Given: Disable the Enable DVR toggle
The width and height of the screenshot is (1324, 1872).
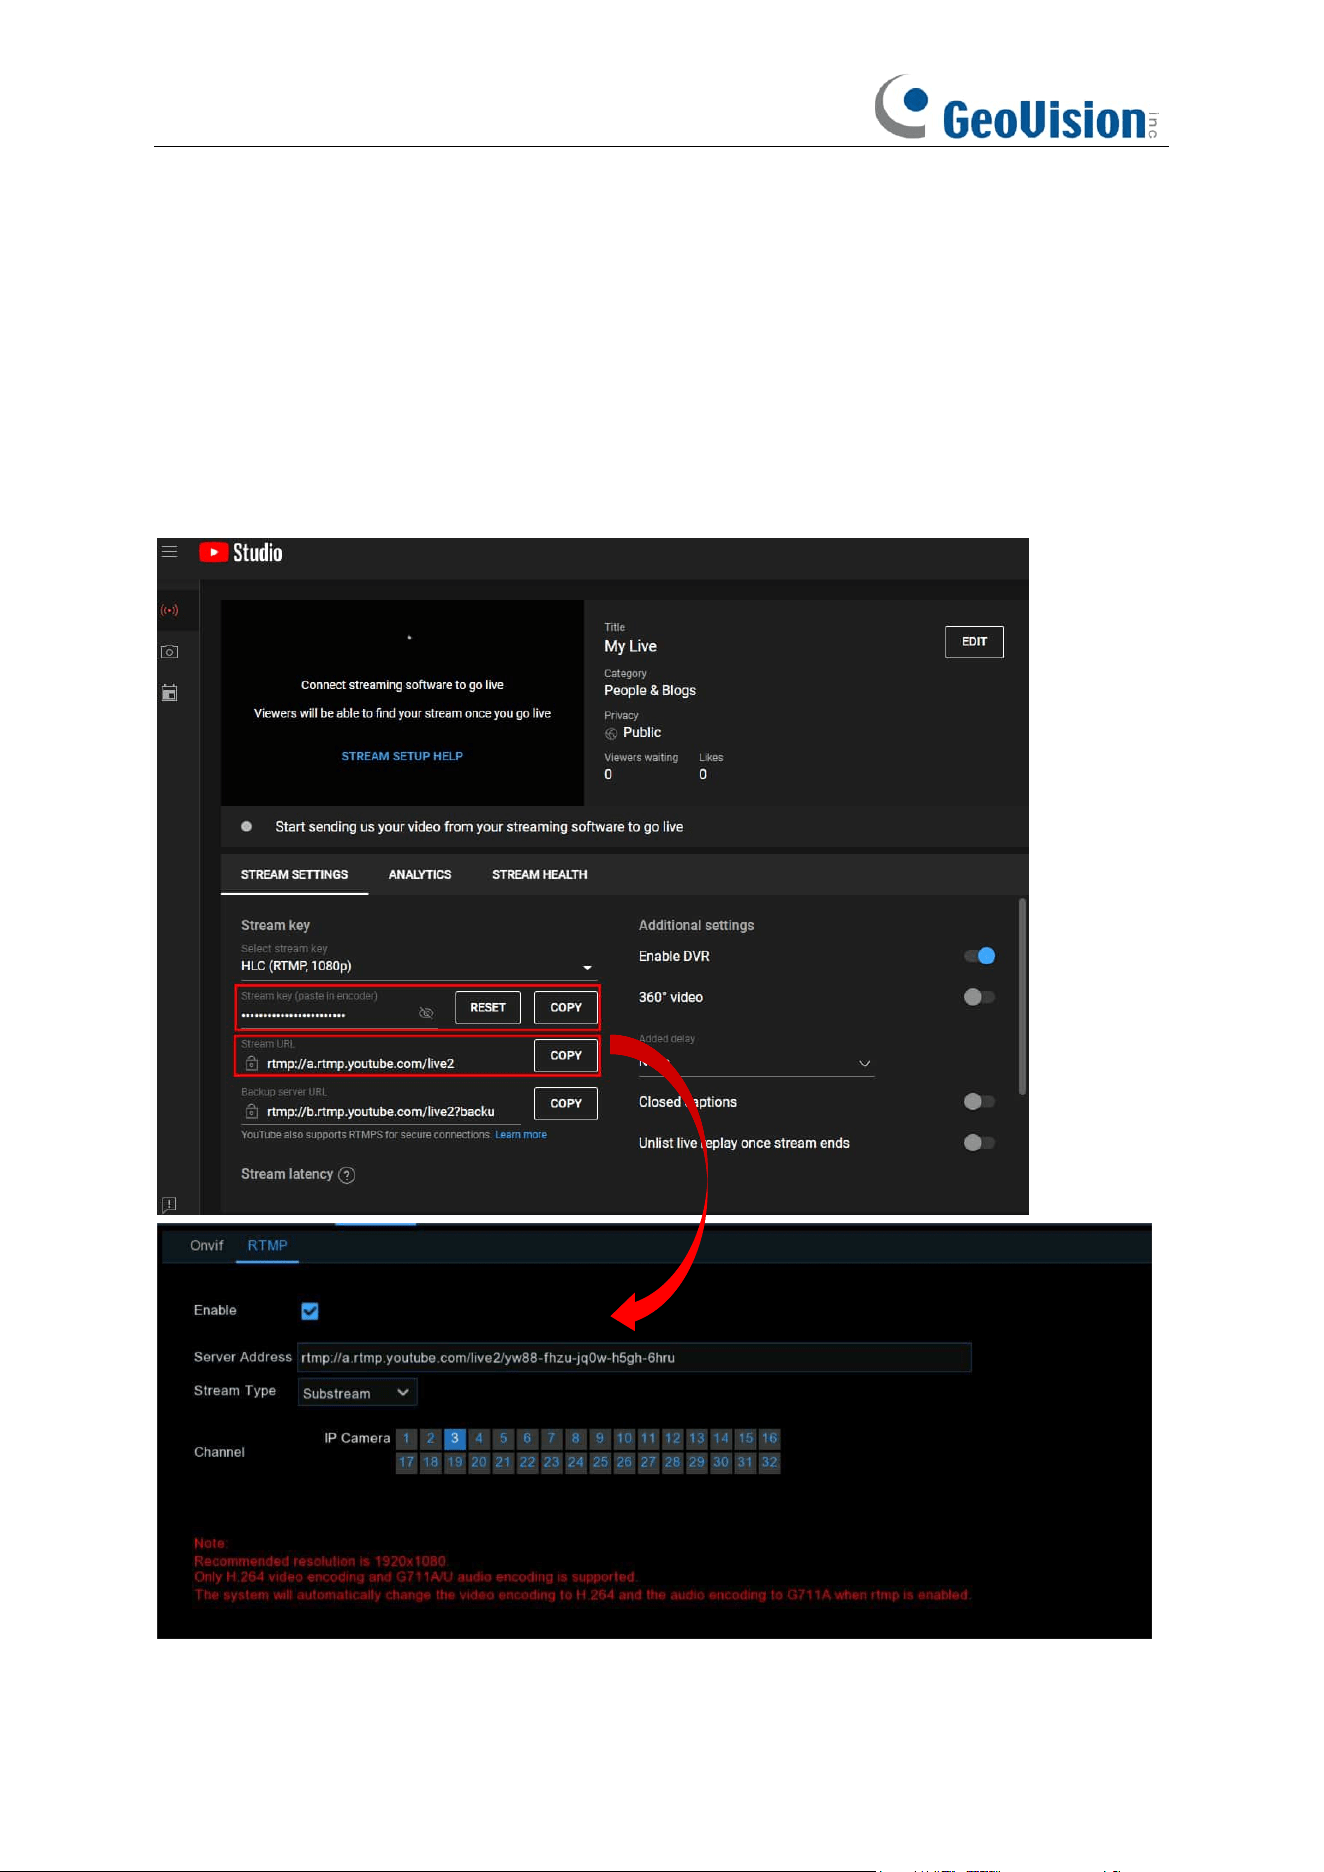Looking at the screenshot, I should 980,956.
